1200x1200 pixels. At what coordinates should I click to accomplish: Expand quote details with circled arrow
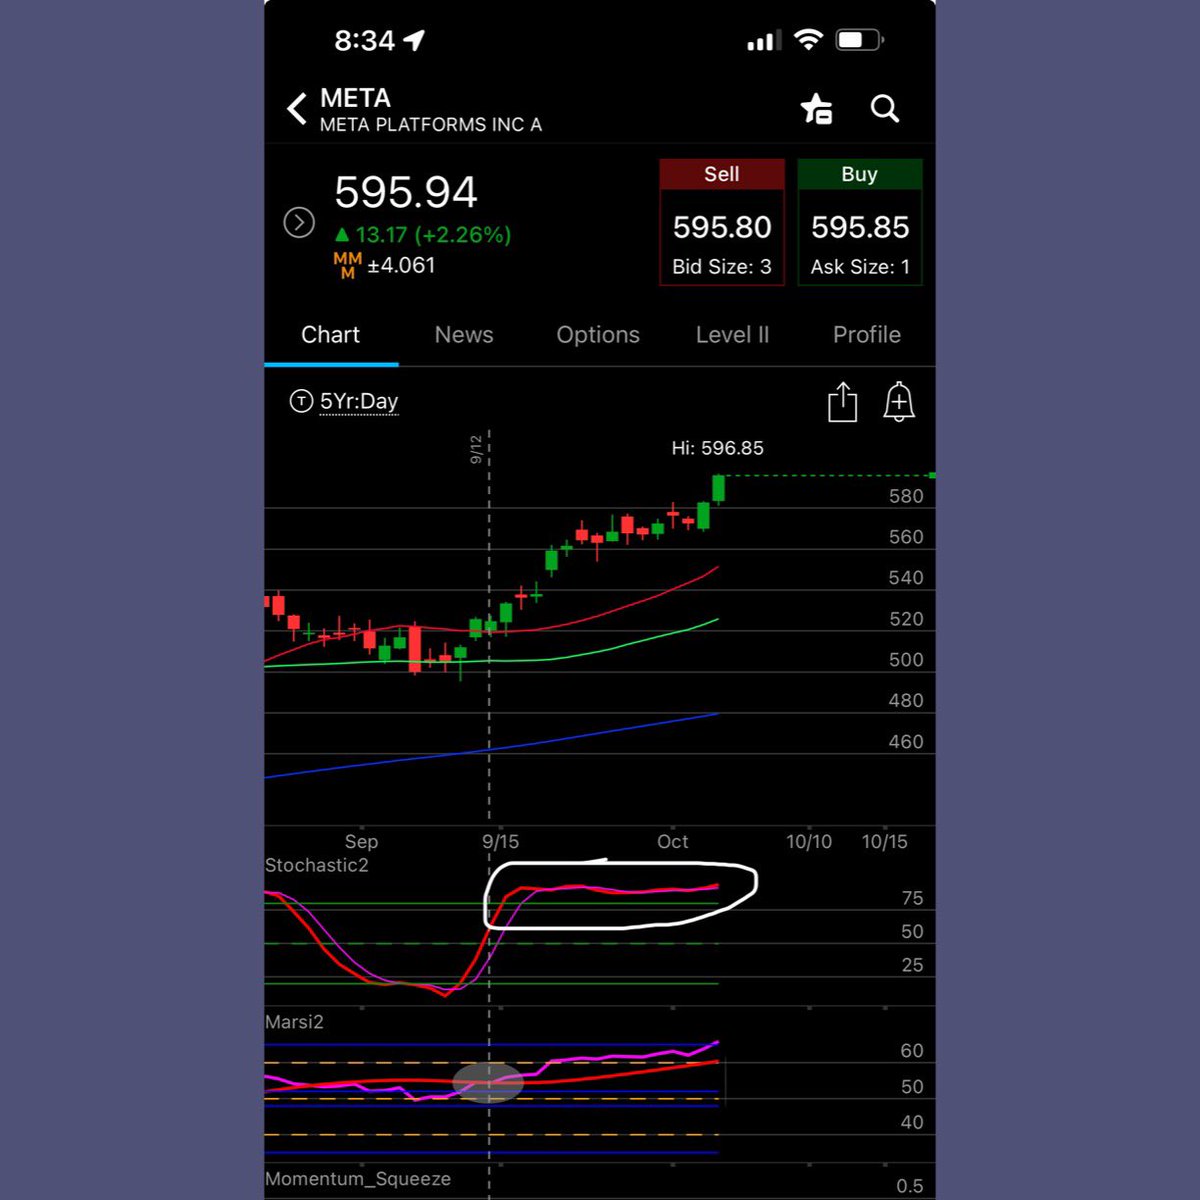point(299,222)
